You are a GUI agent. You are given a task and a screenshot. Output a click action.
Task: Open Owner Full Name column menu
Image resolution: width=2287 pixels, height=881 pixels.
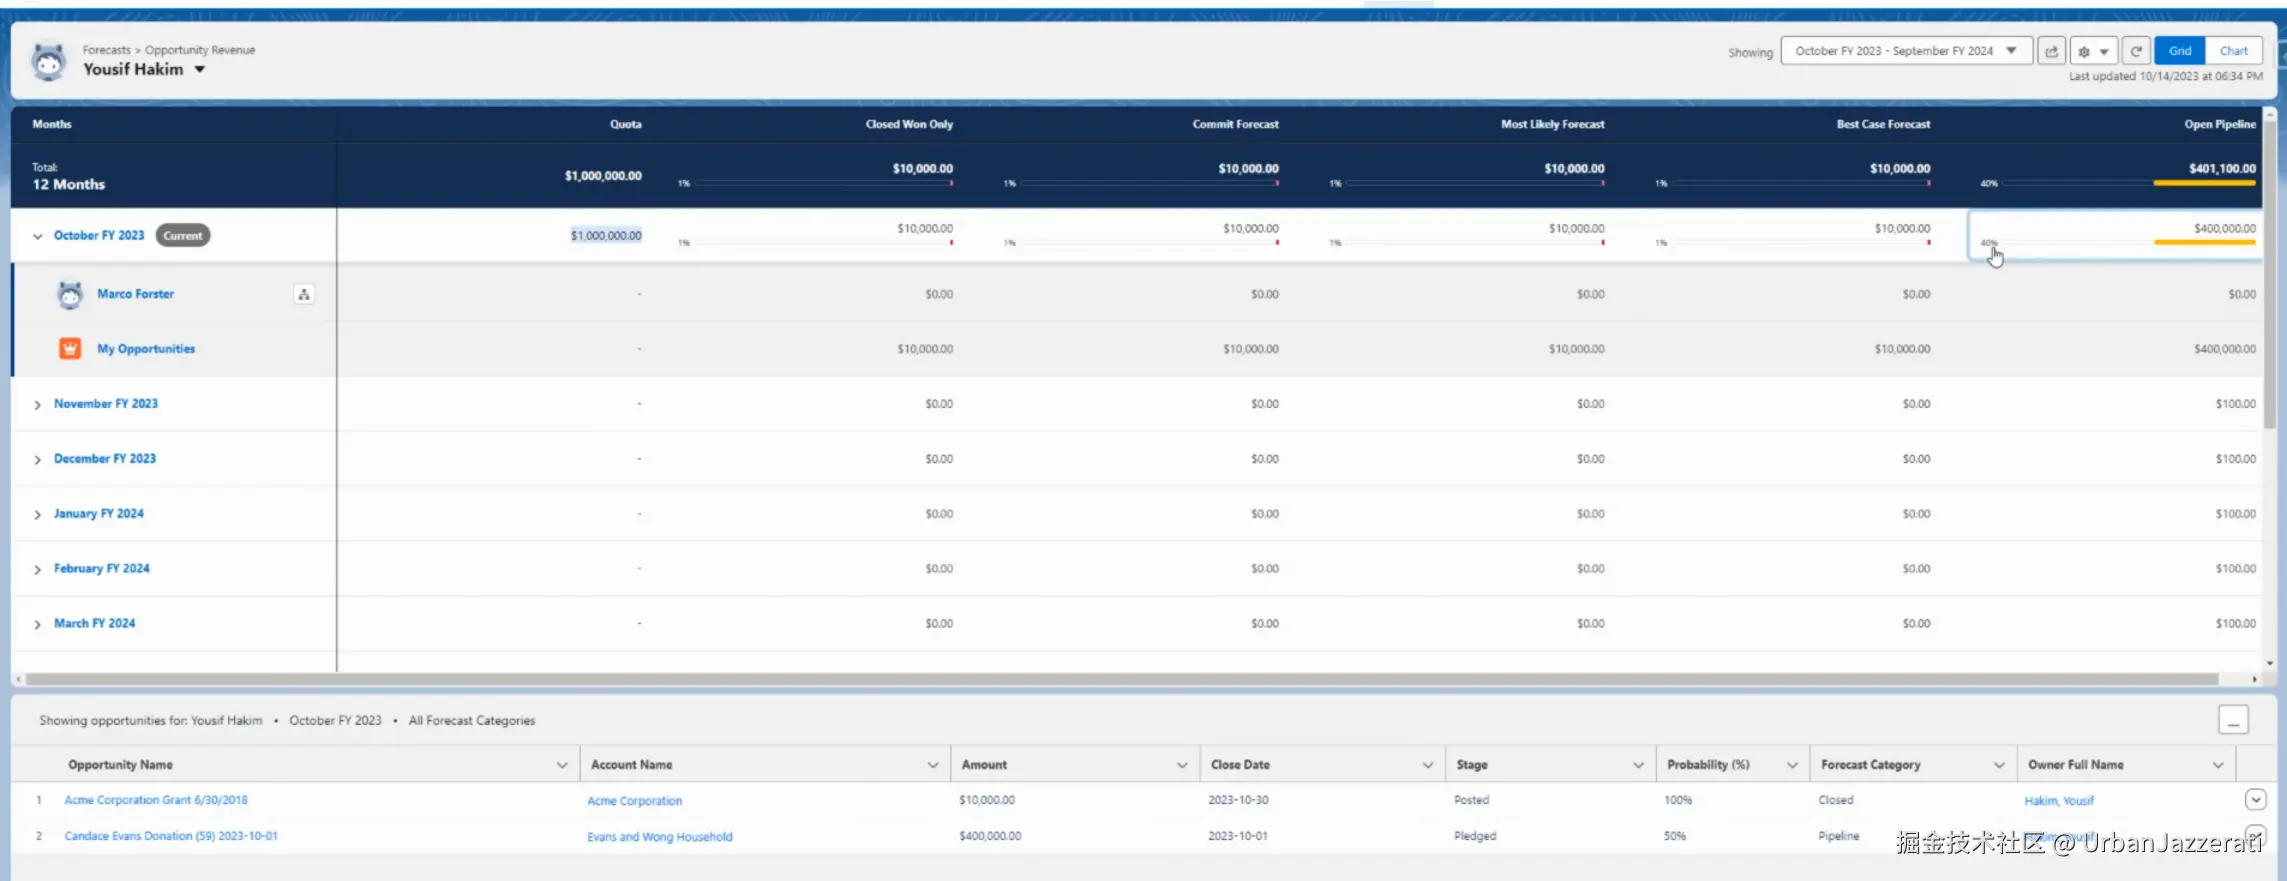[x=2218, y=765]
